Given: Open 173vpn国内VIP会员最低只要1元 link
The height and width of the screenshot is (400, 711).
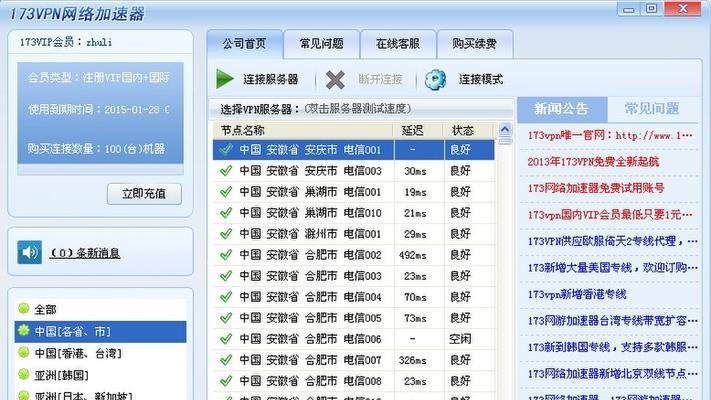Looking at the screenshot, I should click(x=610, y=215).
